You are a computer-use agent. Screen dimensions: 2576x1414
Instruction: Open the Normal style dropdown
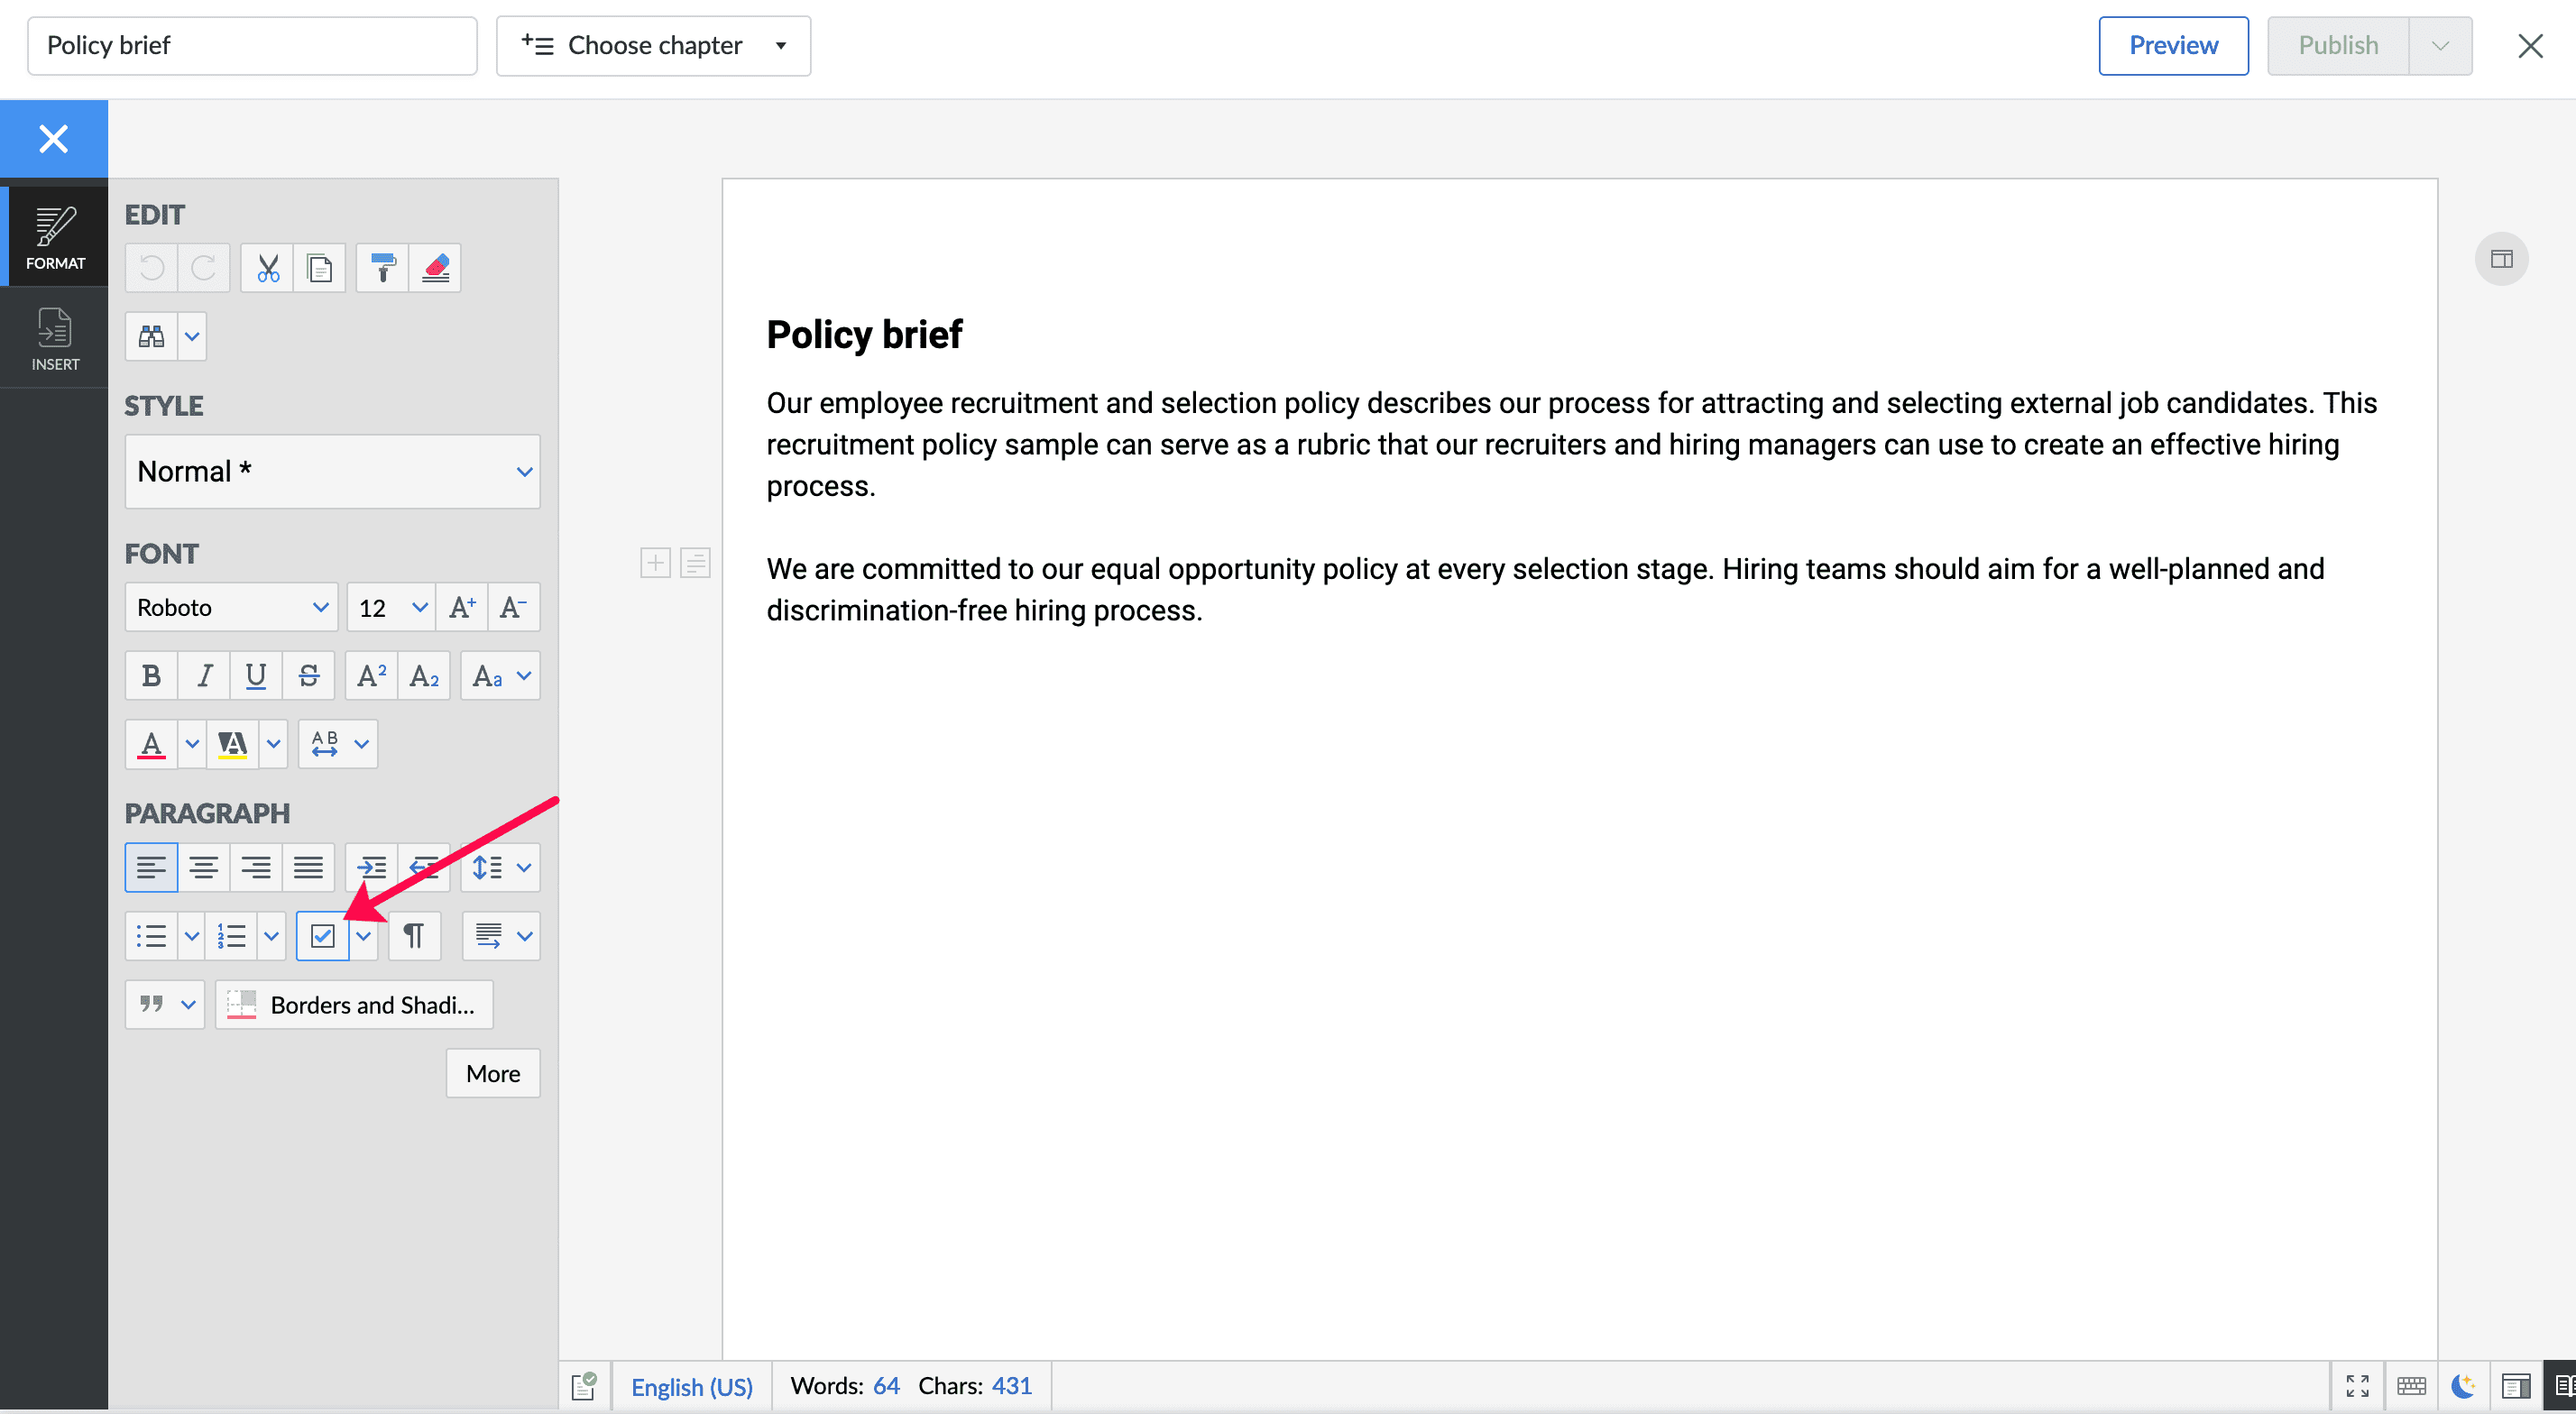(332, 471)
